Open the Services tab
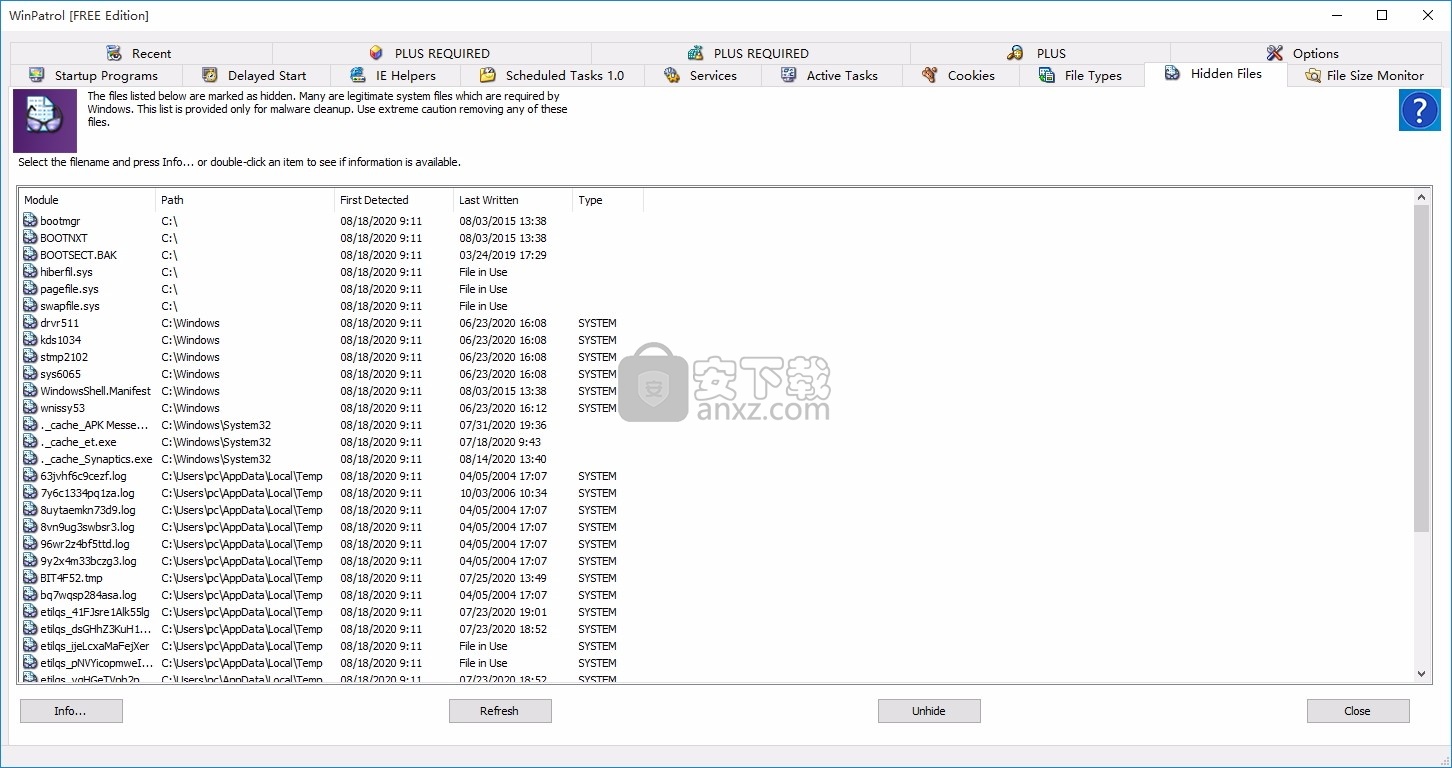 (703, 75)
